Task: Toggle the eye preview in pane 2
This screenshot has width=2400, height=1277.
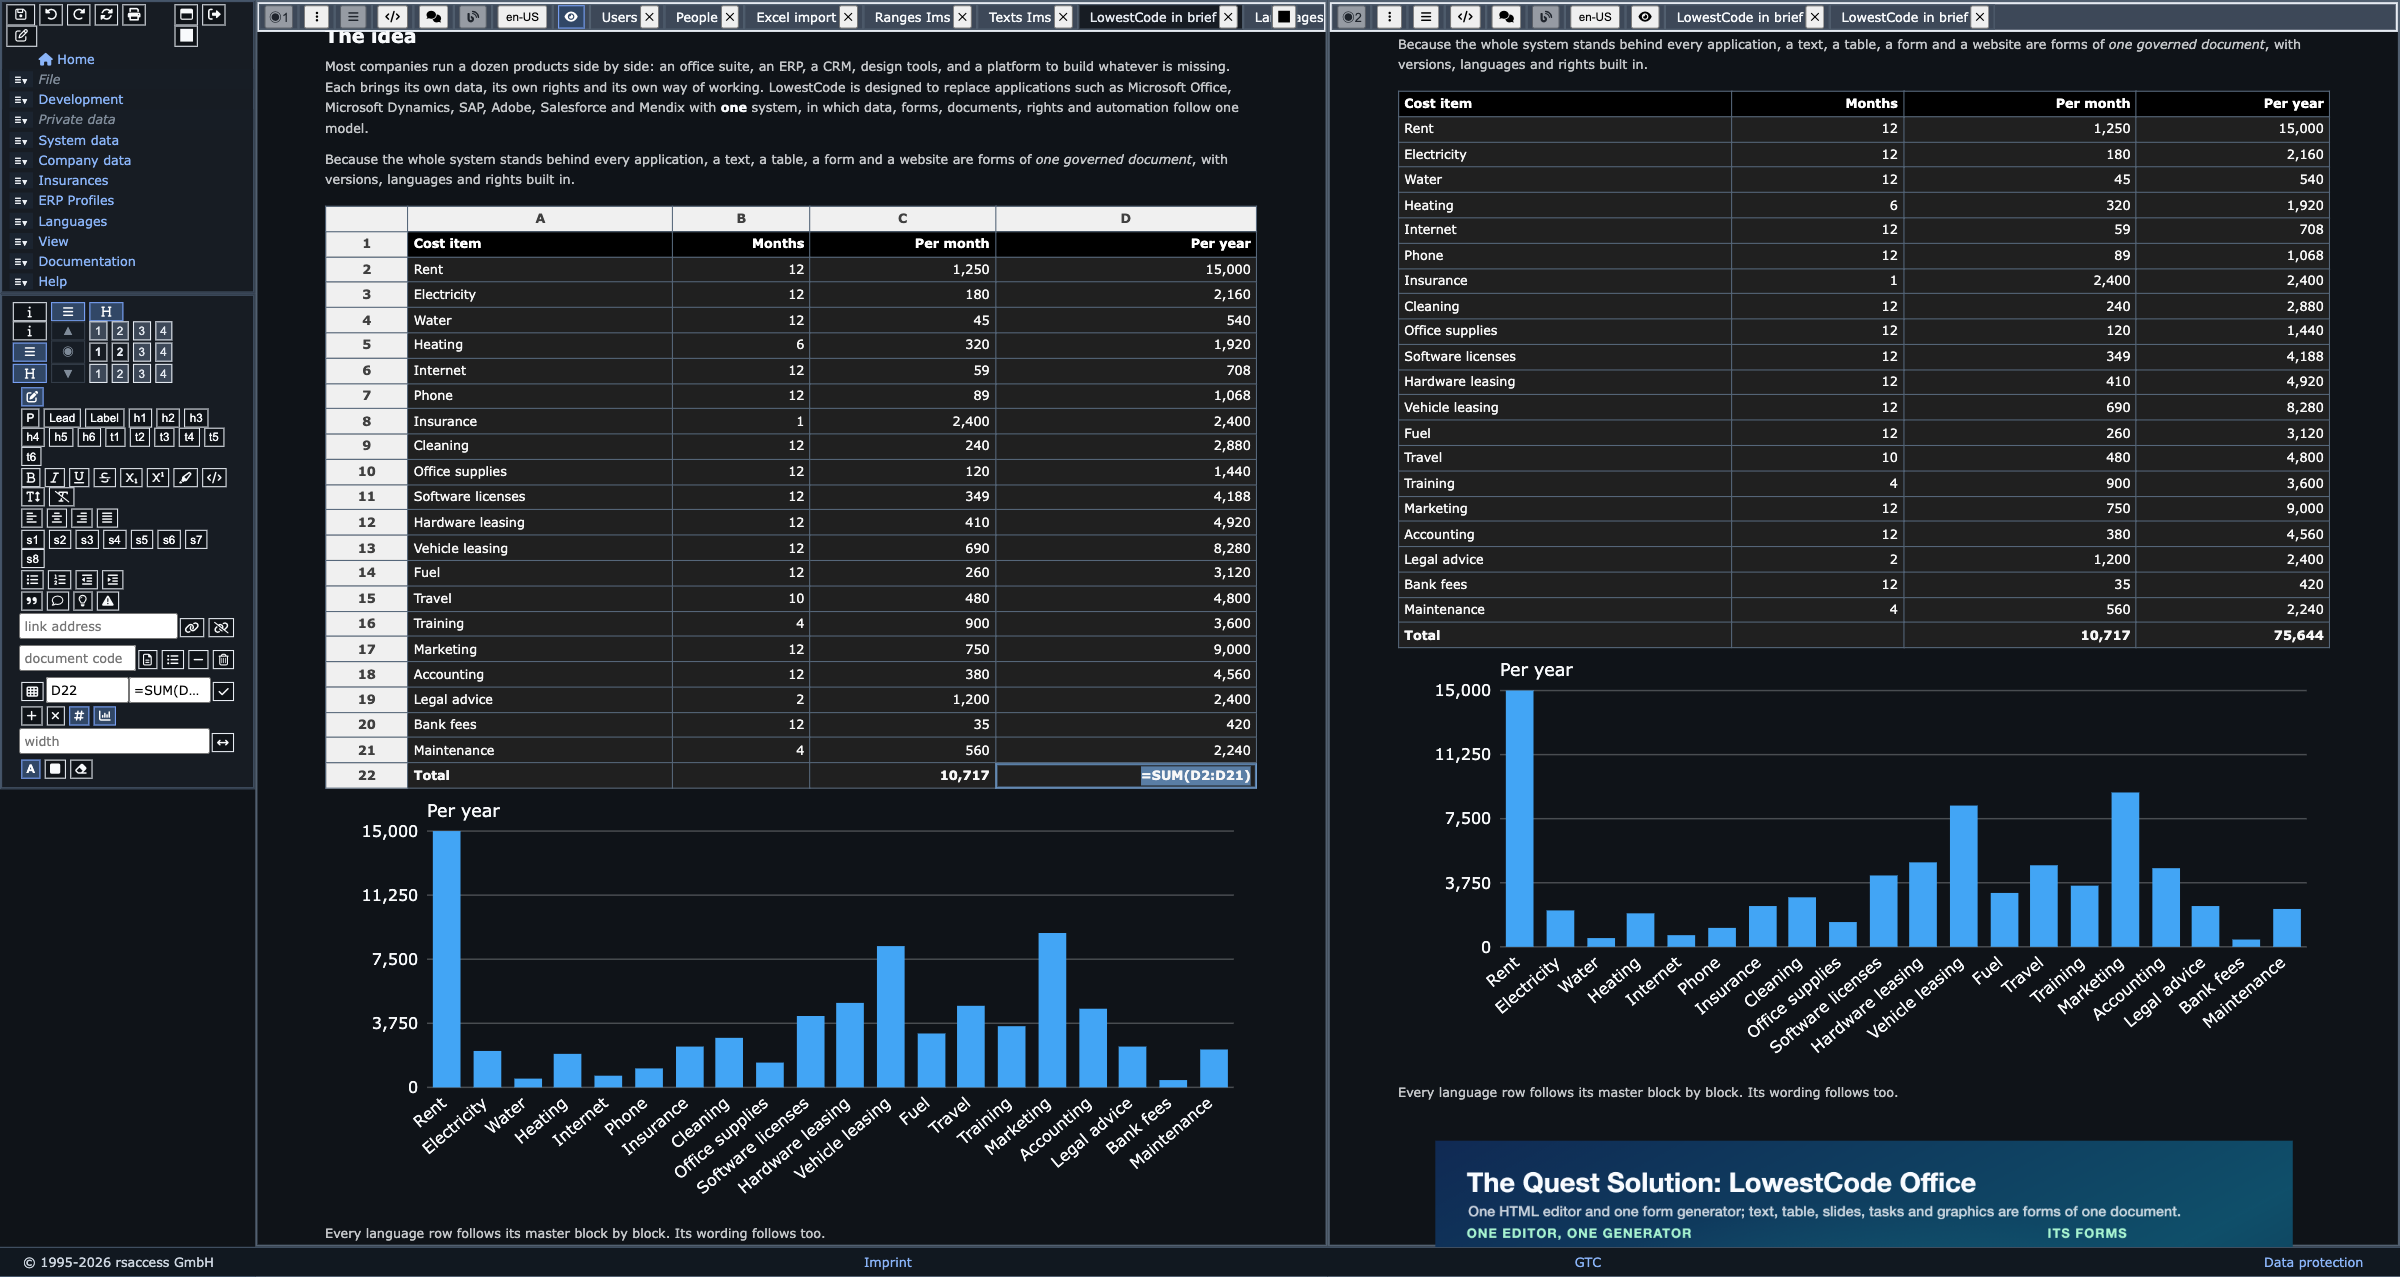Action: coord(1644,16)
